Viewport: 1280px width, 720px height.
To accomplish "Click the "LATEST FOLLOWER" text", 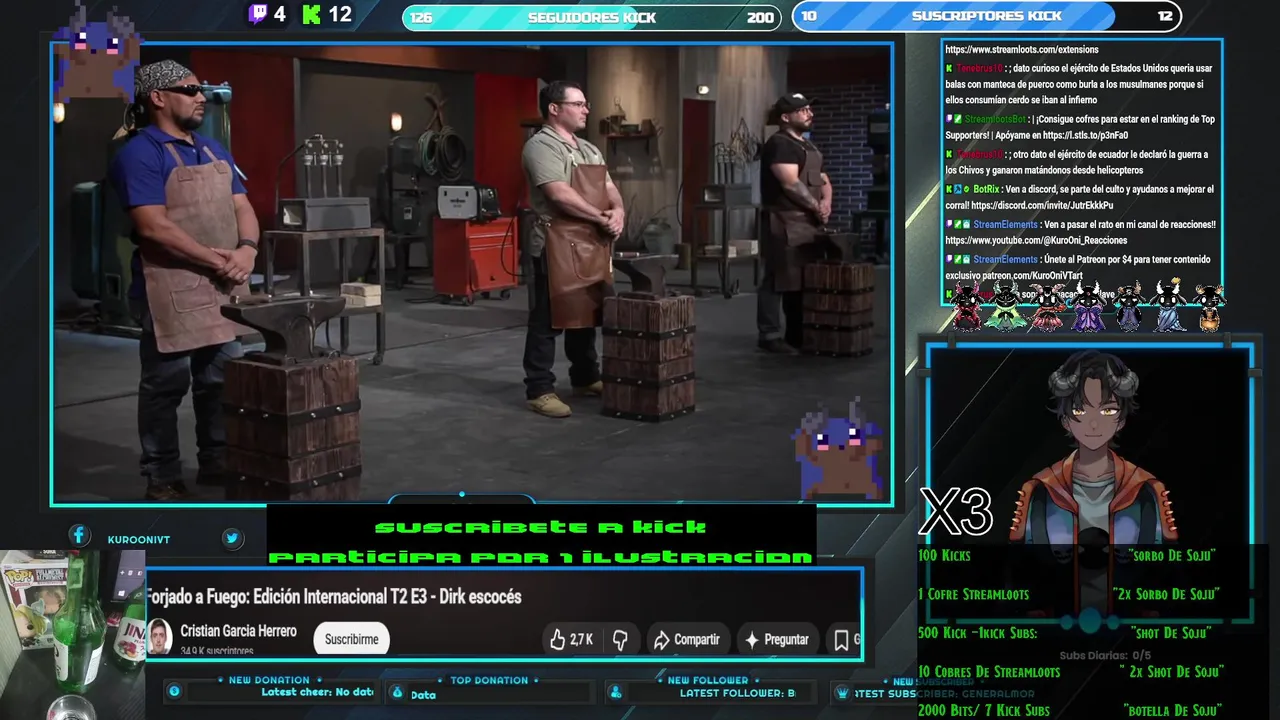I will (738, 693).
